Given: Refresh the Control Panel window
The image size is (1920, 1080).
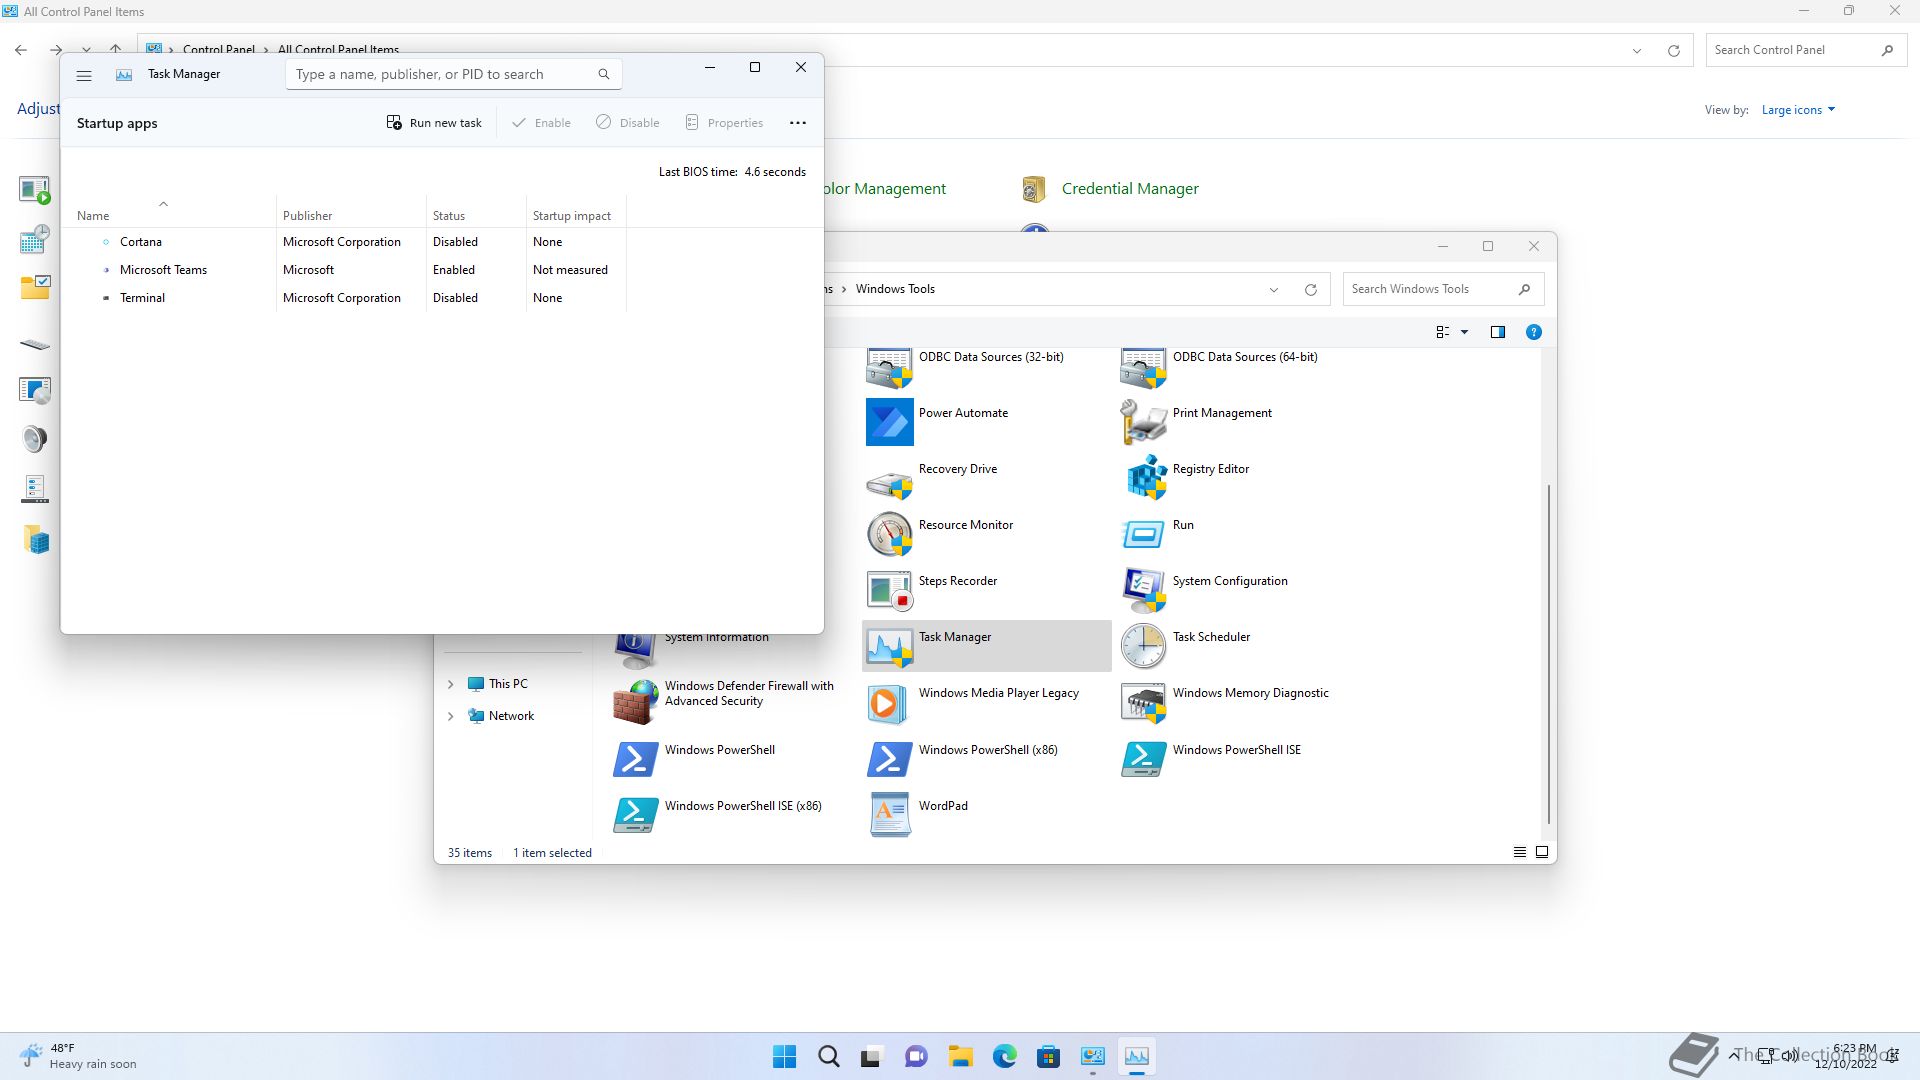Looking at the screenshot, I should pos(1673,51).
